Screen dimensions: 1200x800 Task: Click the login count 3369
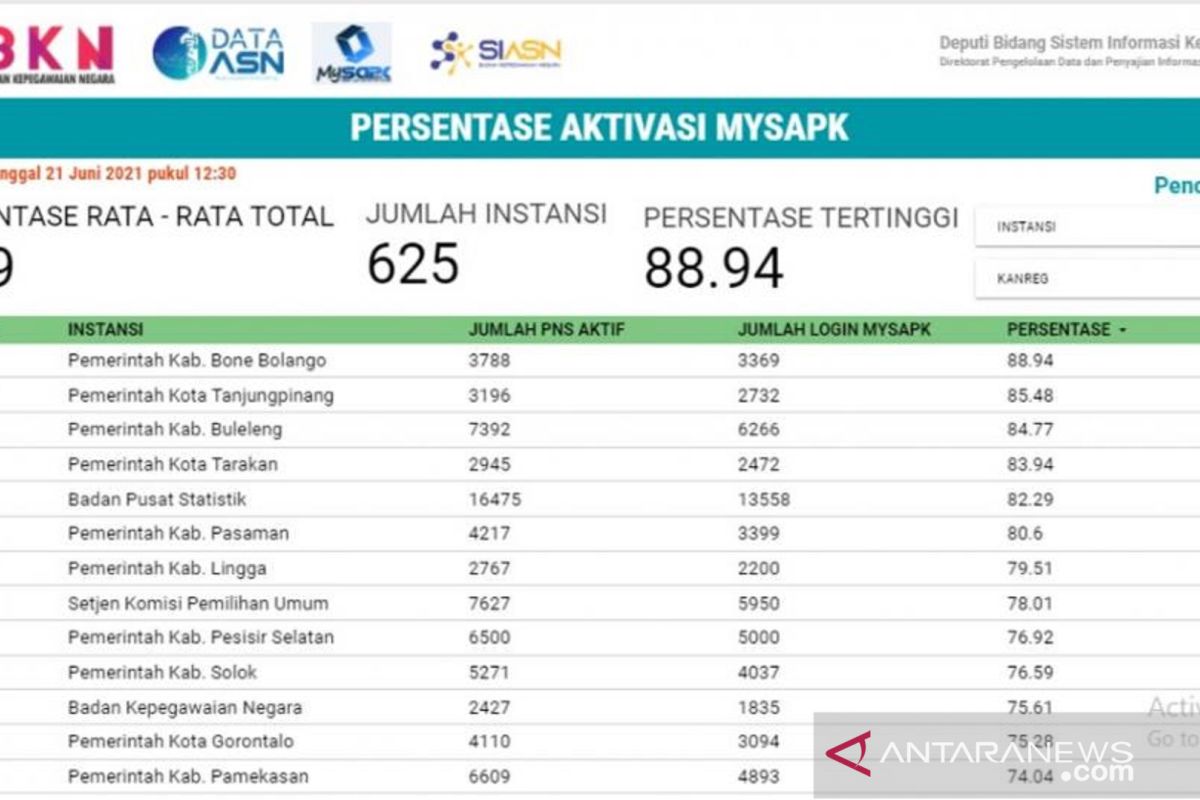(x=758, y=360)
